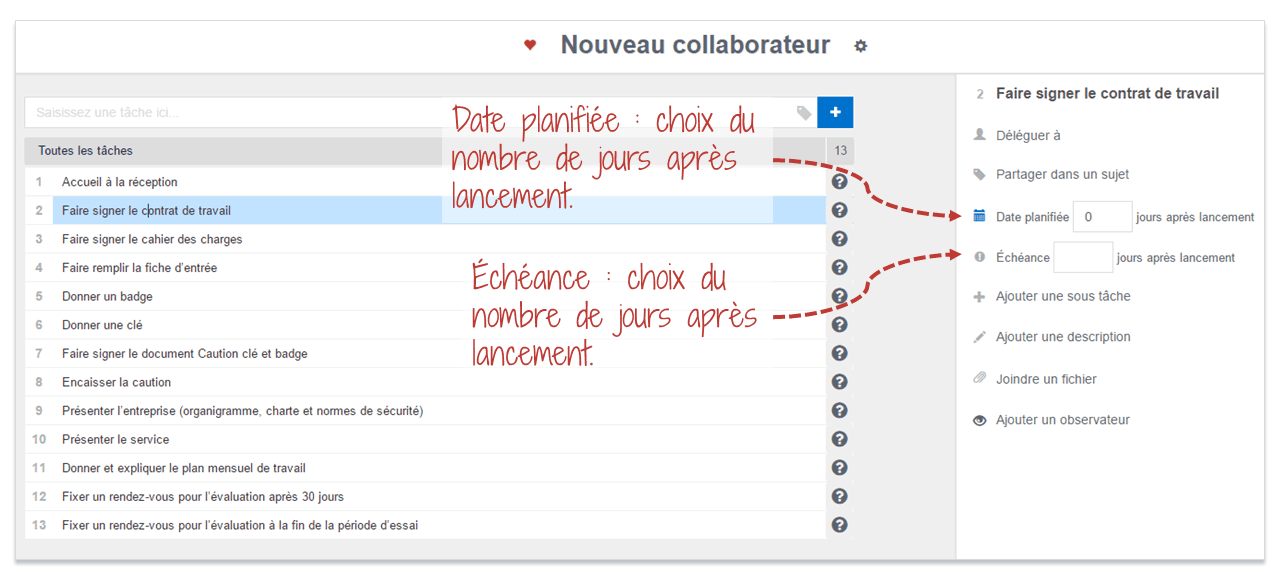Click help icon for Accueil à la réception
This screenshot has height=585, width=1280.
point(840,182)
